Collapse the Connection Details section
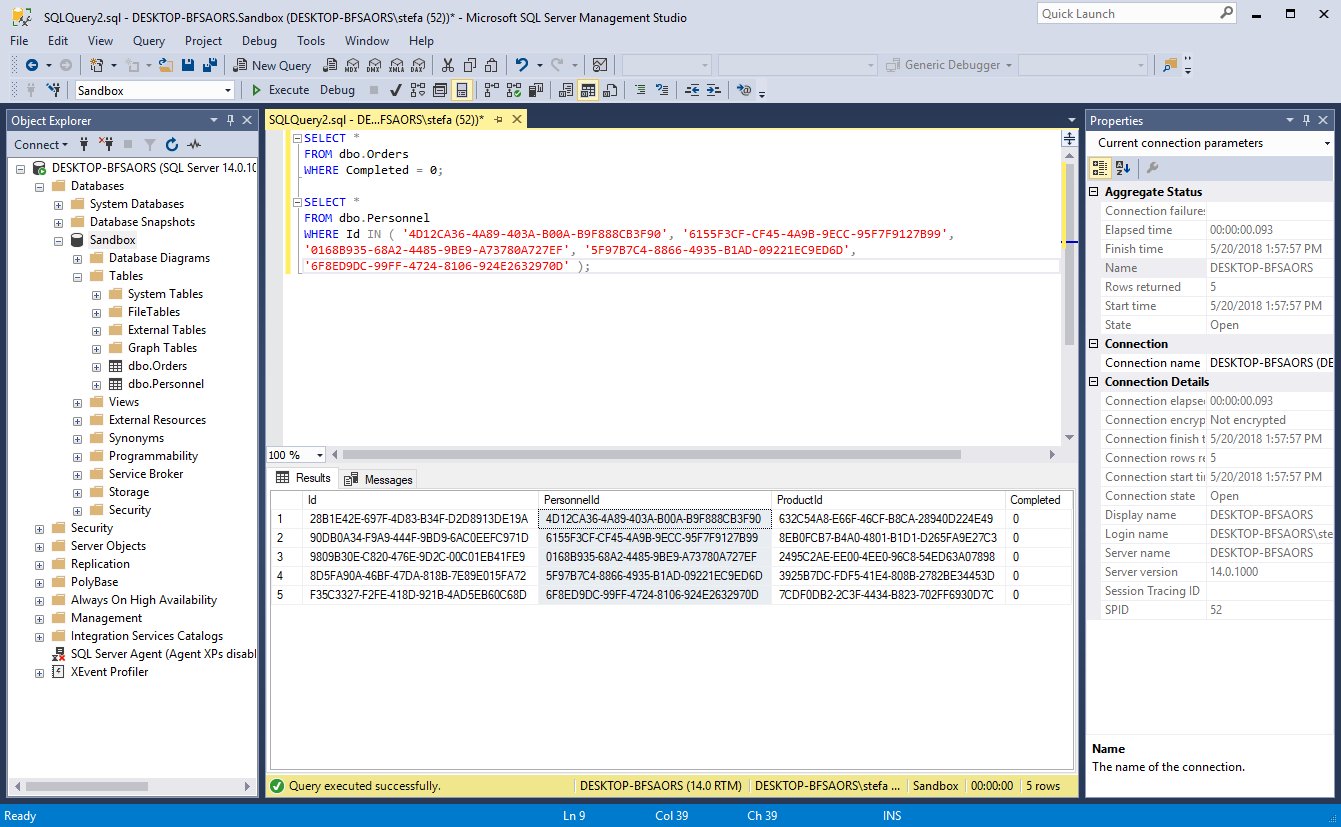Viewport: 1341px width, 827px height. 1094,382
